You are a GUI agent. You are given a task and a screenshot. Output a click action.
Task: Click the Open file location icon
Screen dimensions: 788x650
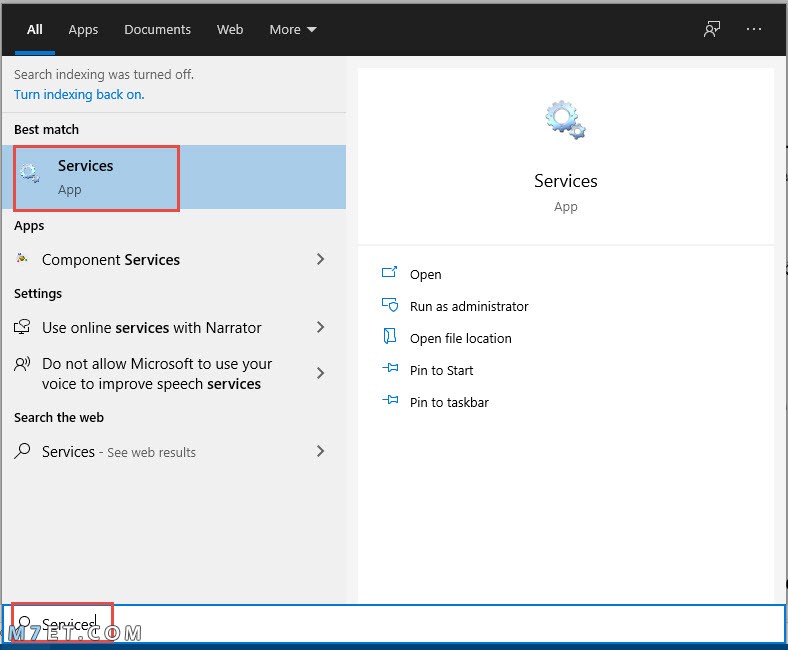click(389, 336)
